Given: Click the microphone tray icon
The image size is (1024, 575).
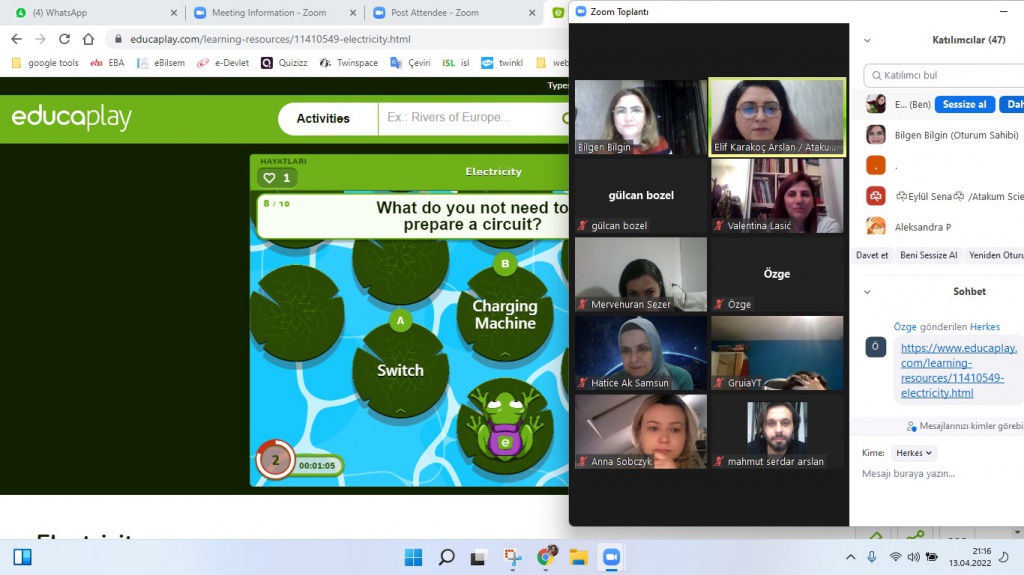Looking at the screenshot, I should 872,557.
